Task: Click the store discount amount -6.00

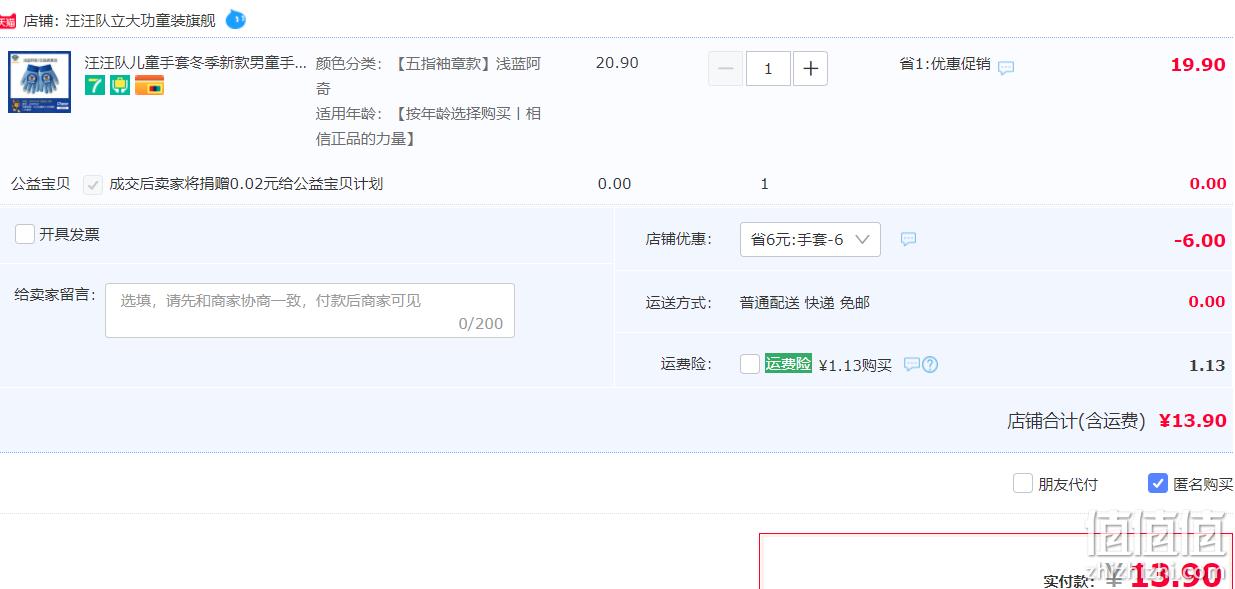Action: pyautogui.click(x=1199, y=240)
